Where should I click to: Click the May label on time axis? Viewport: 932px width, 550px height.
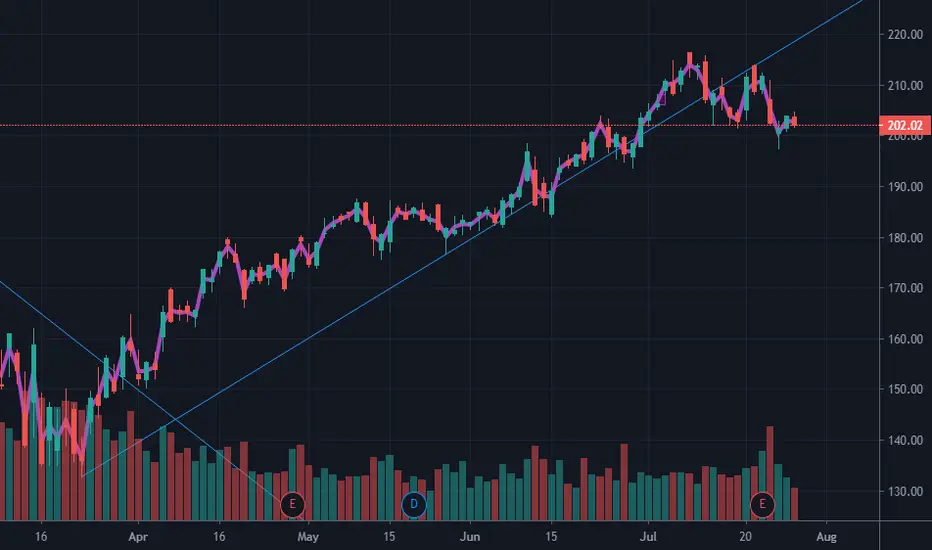point(308,537)
